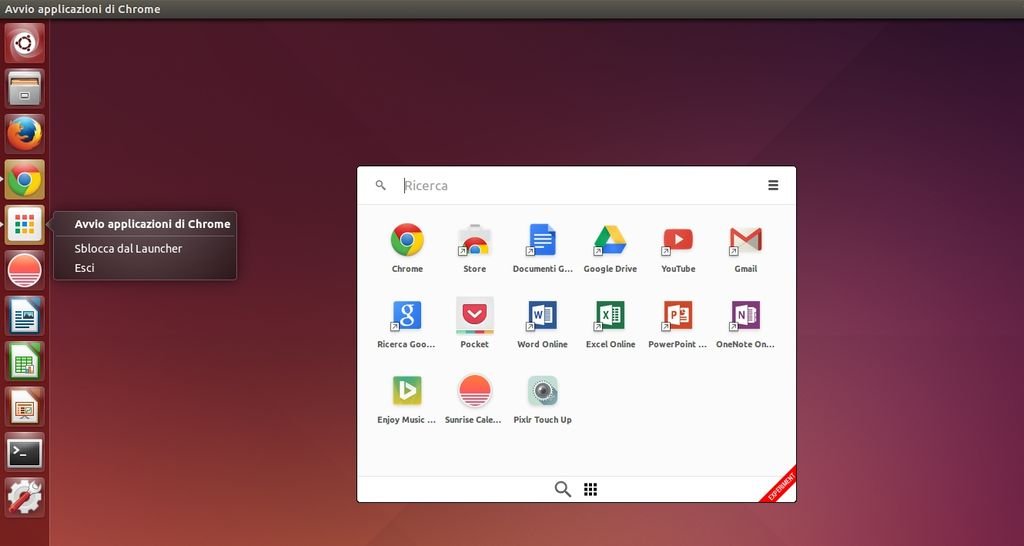Open the OneNote Online app
This screenshot has width=1024, height=546.
coord(745,316)
